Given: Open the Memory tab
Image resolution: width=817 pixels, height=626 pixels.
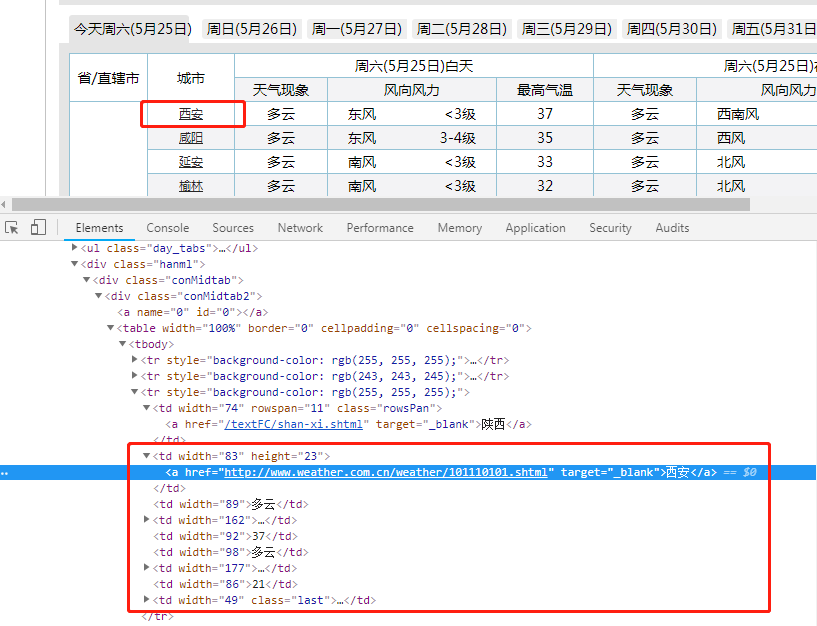Looking at the screenshot, I should [460, 228].
